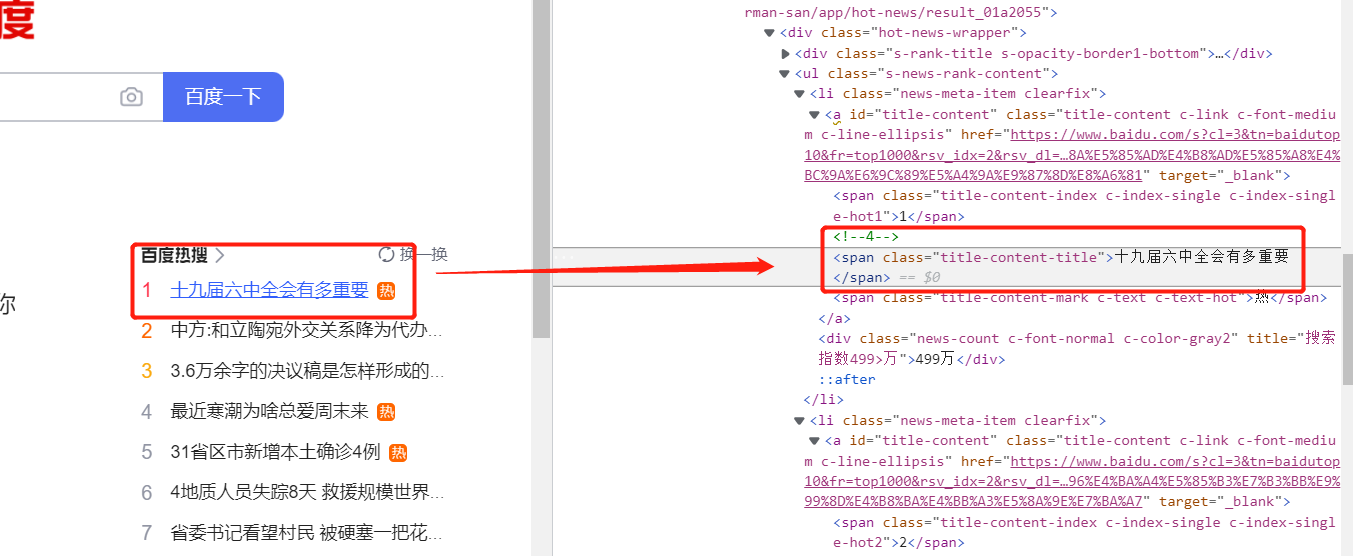This screenshot has width=1353, height=556.
Task: Collapse the div hot-news-wrapper node
Action: pyautogui.click(x=769, y=33)
